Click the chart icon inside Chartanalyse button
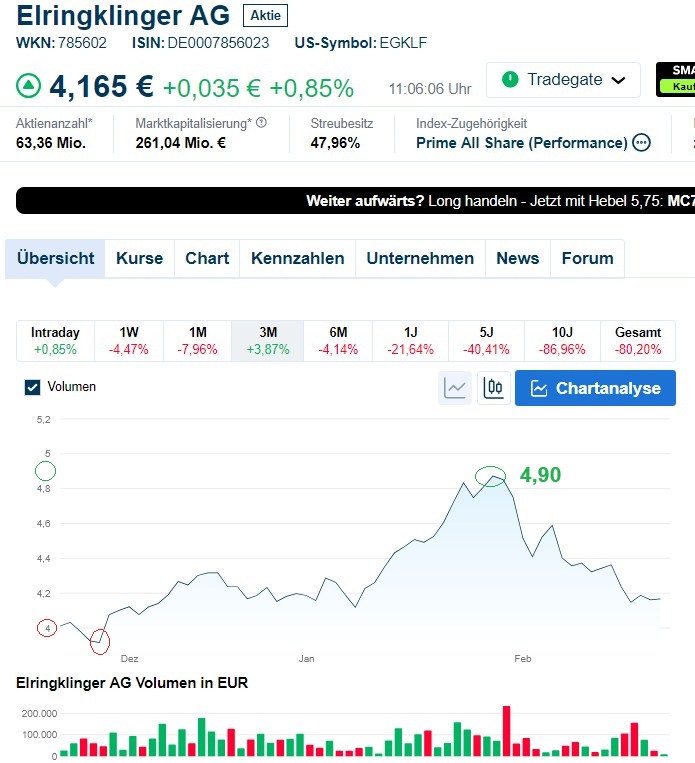Viewport: 695px width, 763px height. [x=539, y=388]
